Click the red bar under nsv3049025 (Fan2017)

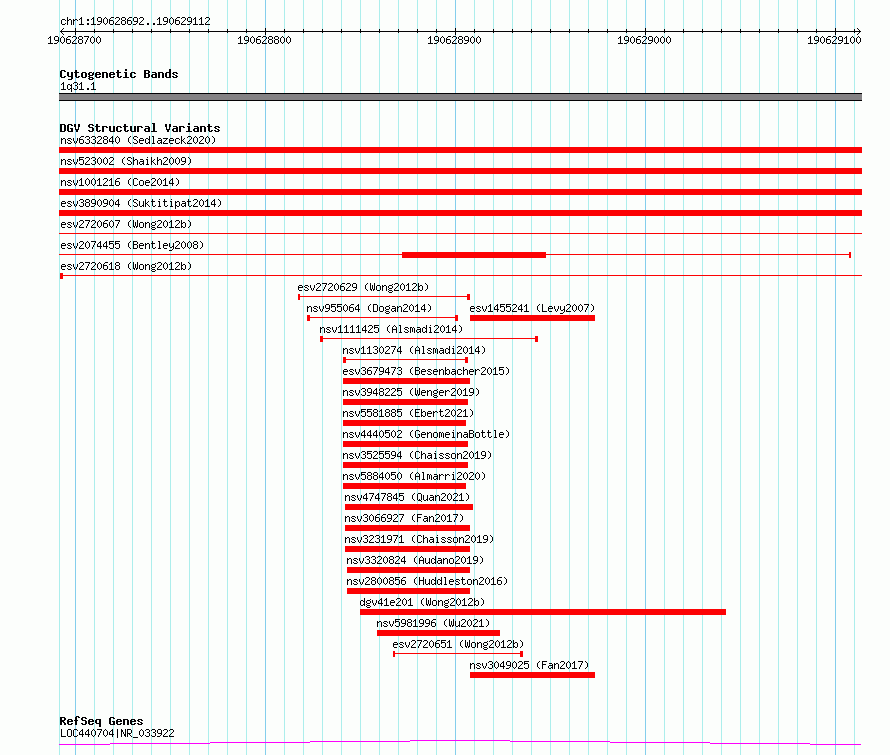coord(532,675)
